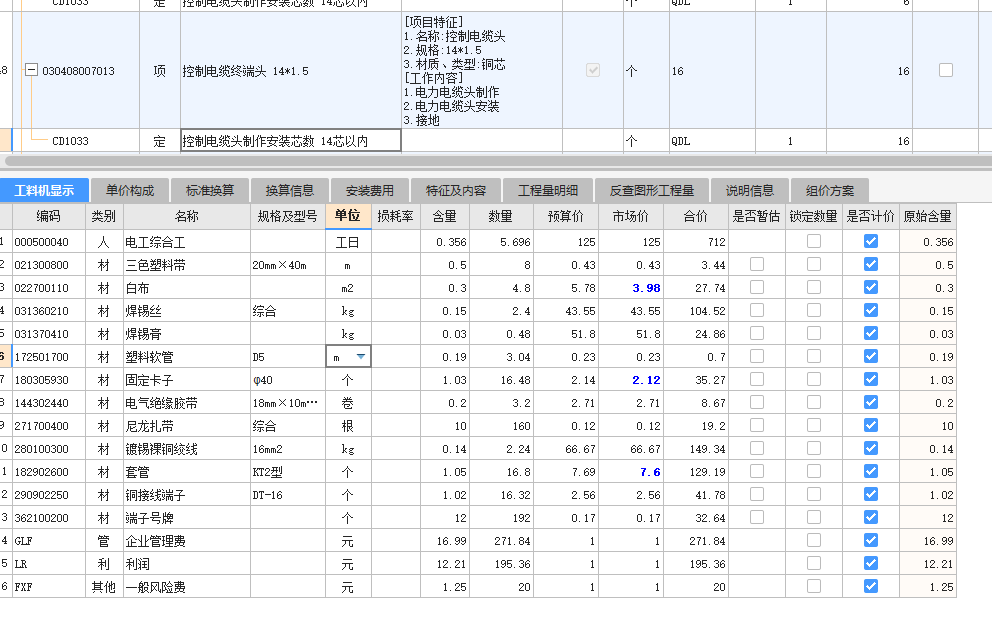Click 尼龙扎带 name cell
992x626 pixels.
(187, 426)
